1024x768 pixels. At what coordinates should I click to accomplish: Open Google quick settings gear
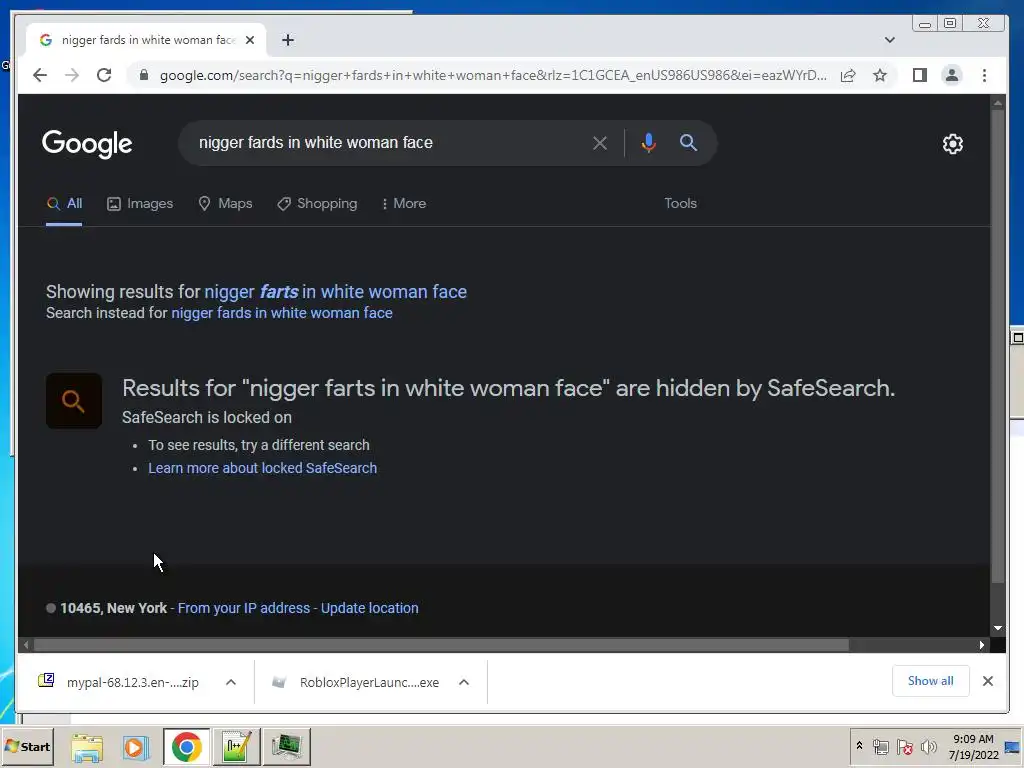pos(953,144)
